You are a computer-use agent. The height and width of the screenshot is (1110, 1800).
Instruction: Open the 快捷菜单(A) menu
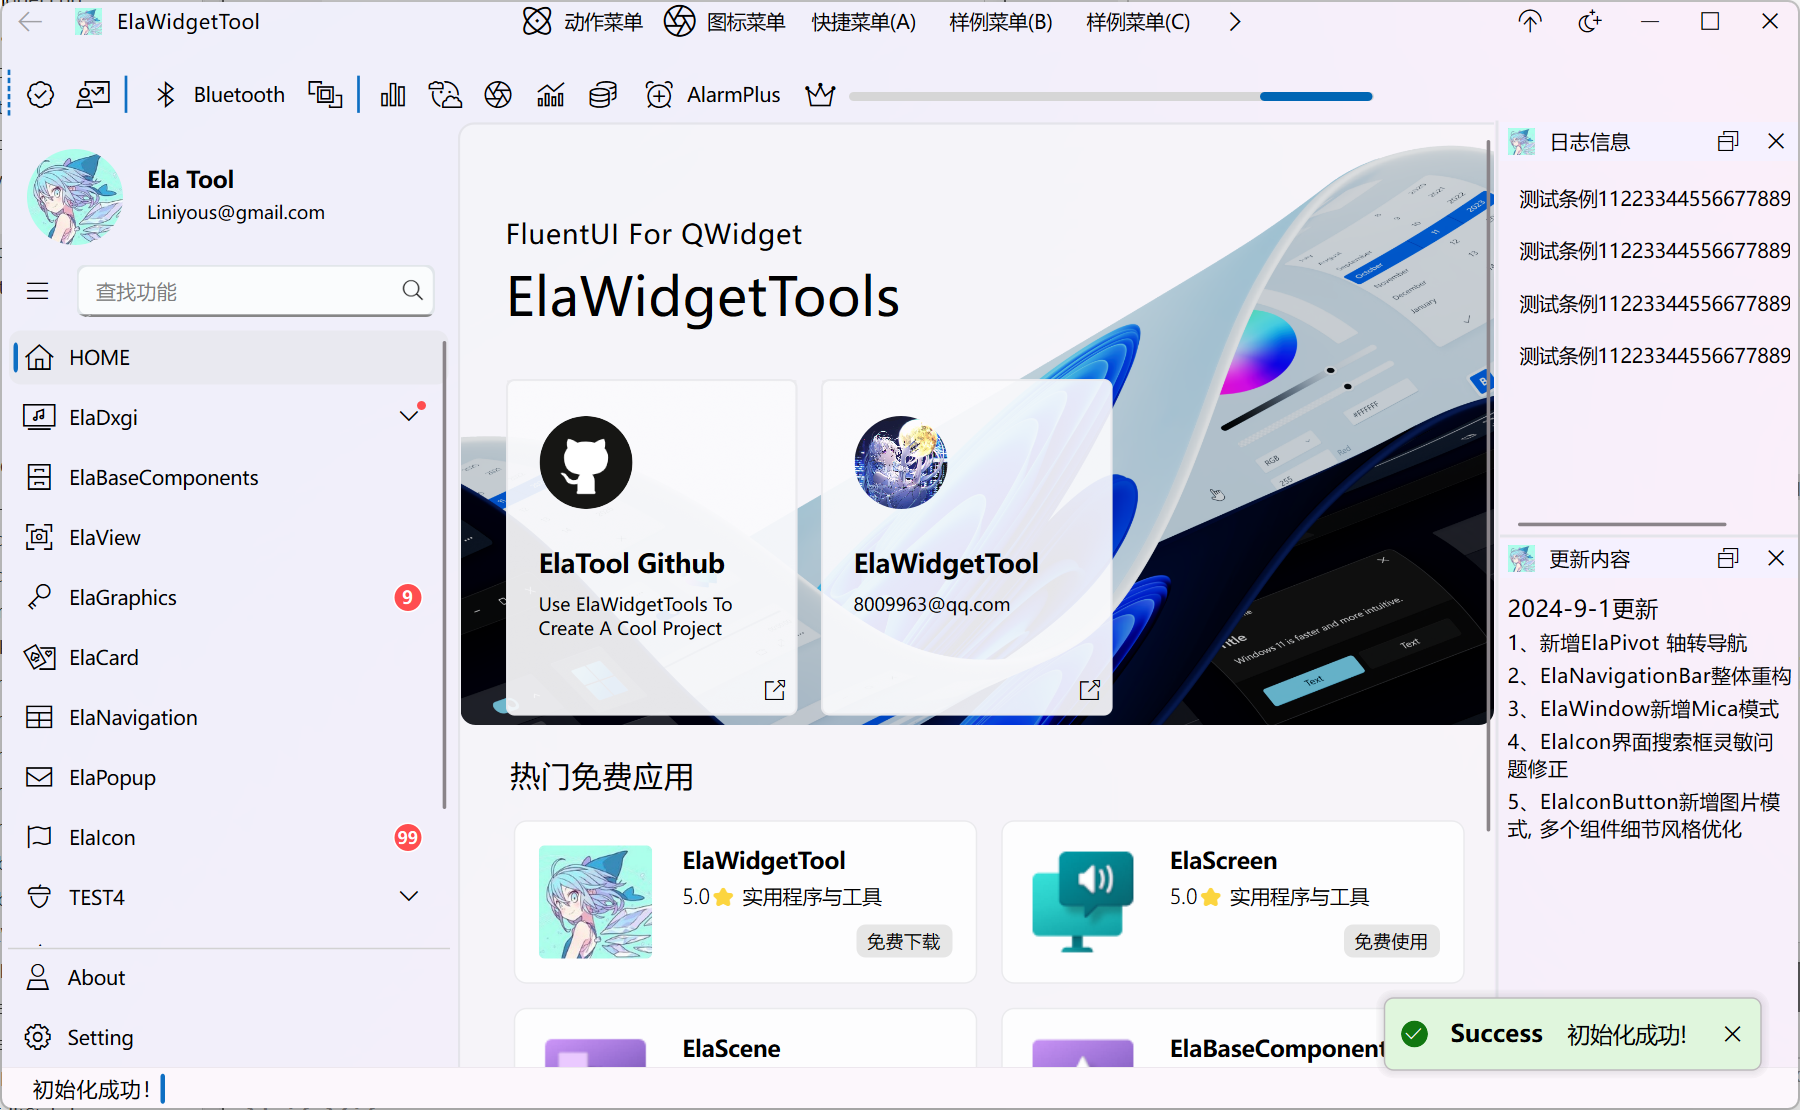tap(864, 22)
